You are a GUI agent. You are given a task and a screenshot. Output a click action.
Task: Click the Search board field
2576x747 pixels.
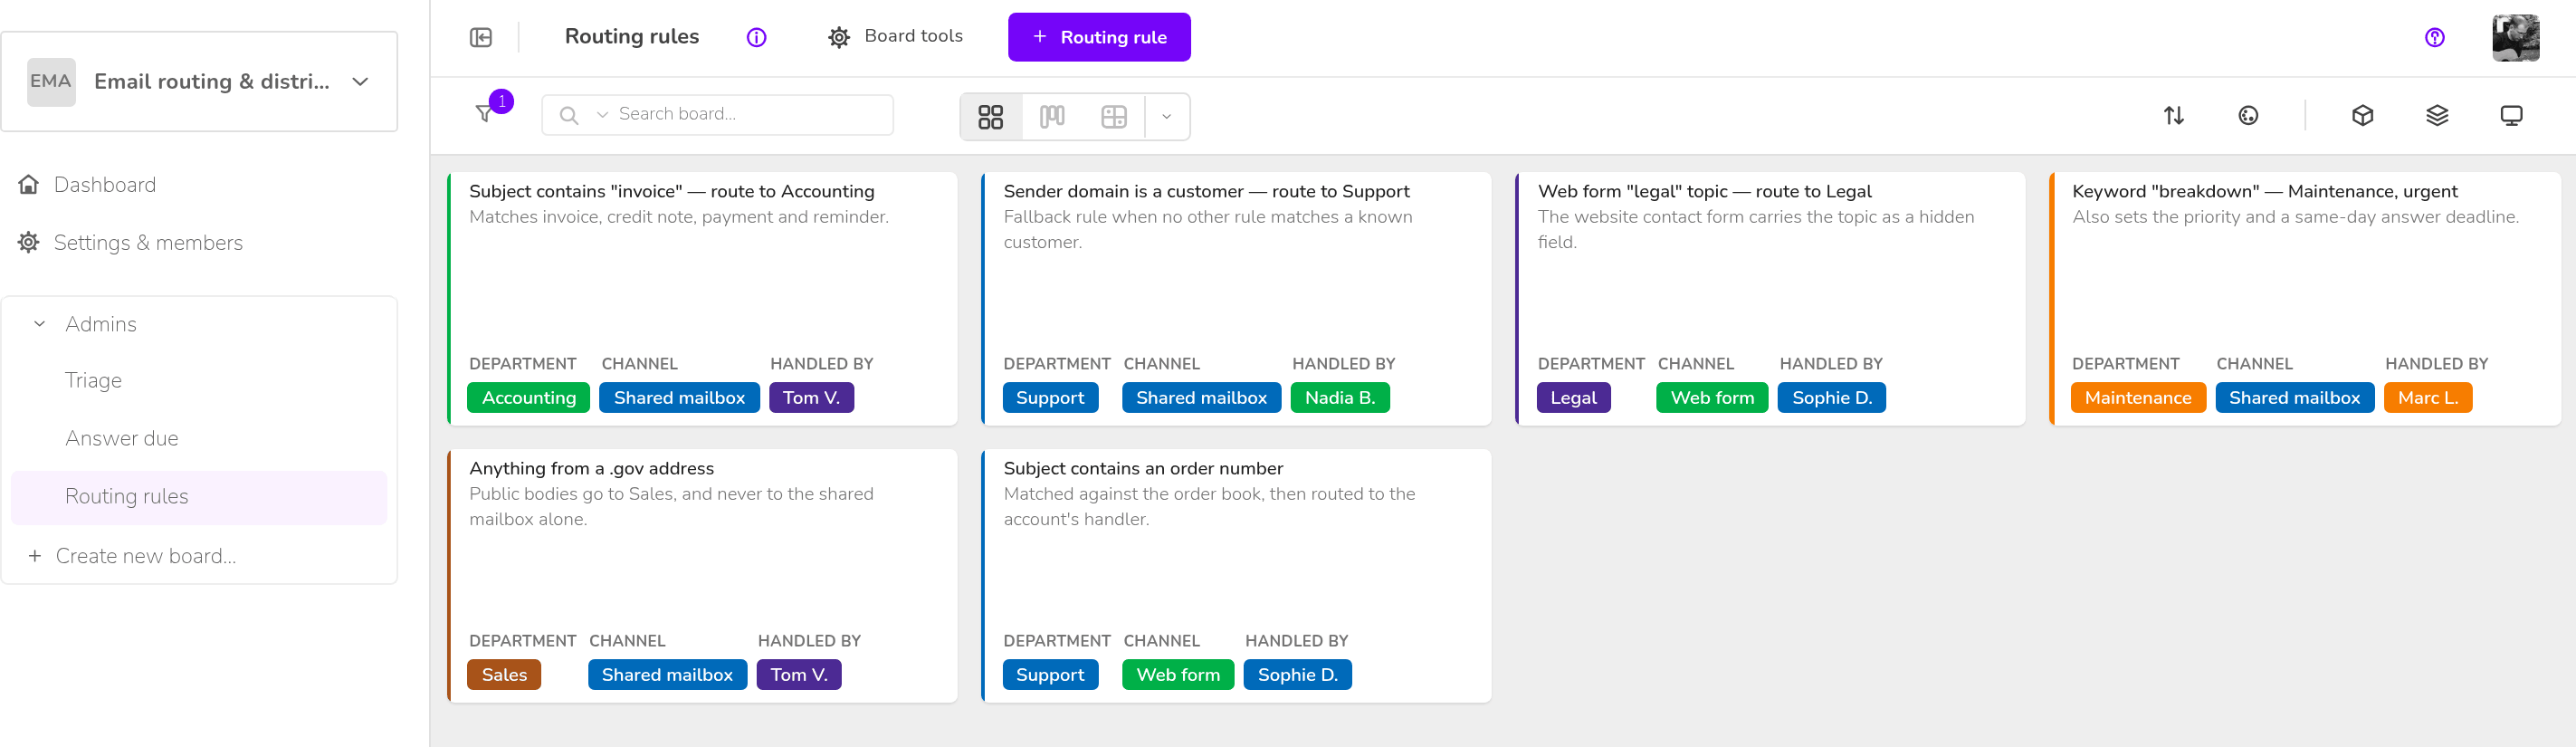click(717, 114)
